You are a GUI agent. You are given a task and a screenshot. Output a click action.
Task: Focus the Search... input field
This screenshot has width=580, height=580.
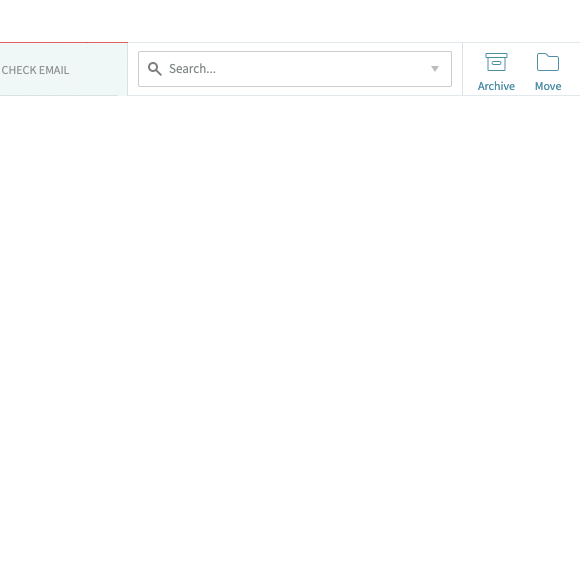click(x=295, y=69)
